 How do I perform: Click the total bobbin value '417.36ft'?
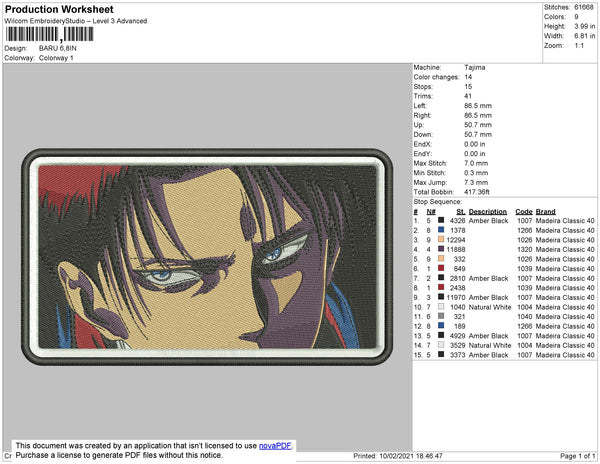pos(477,192)
